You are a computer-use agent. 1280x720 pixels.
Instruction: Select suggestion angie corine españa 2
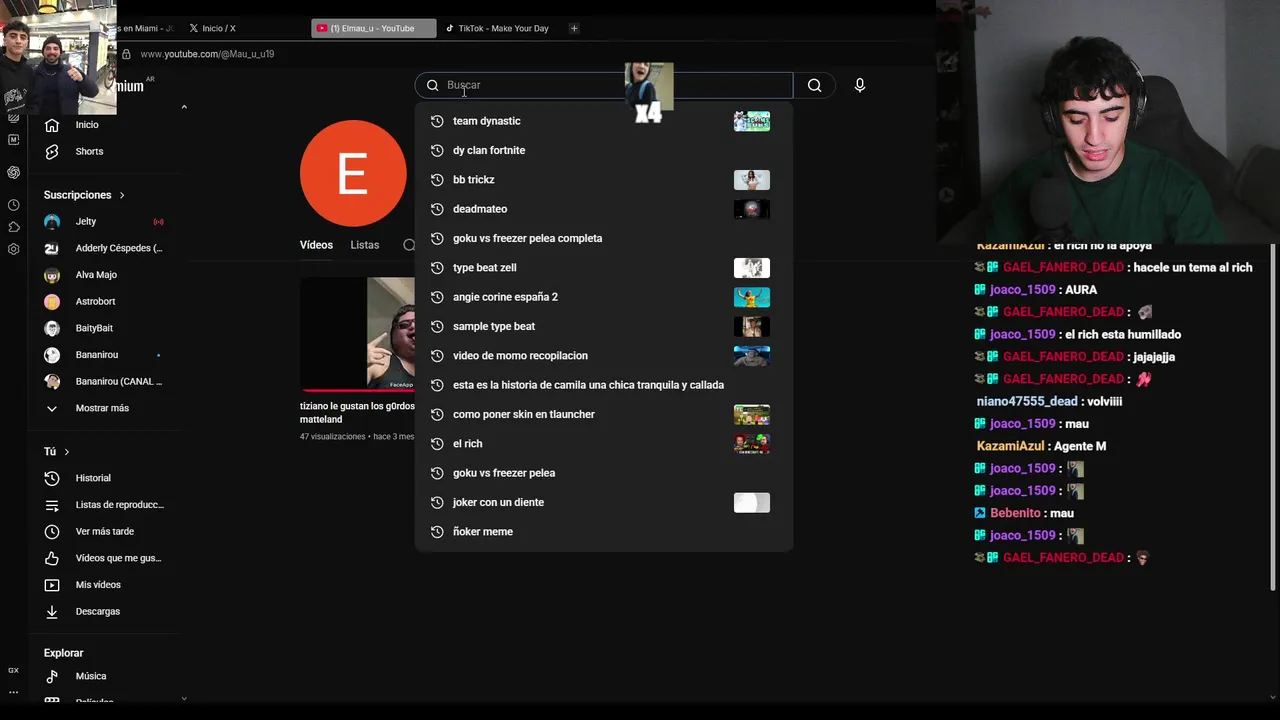coord(604,297)
